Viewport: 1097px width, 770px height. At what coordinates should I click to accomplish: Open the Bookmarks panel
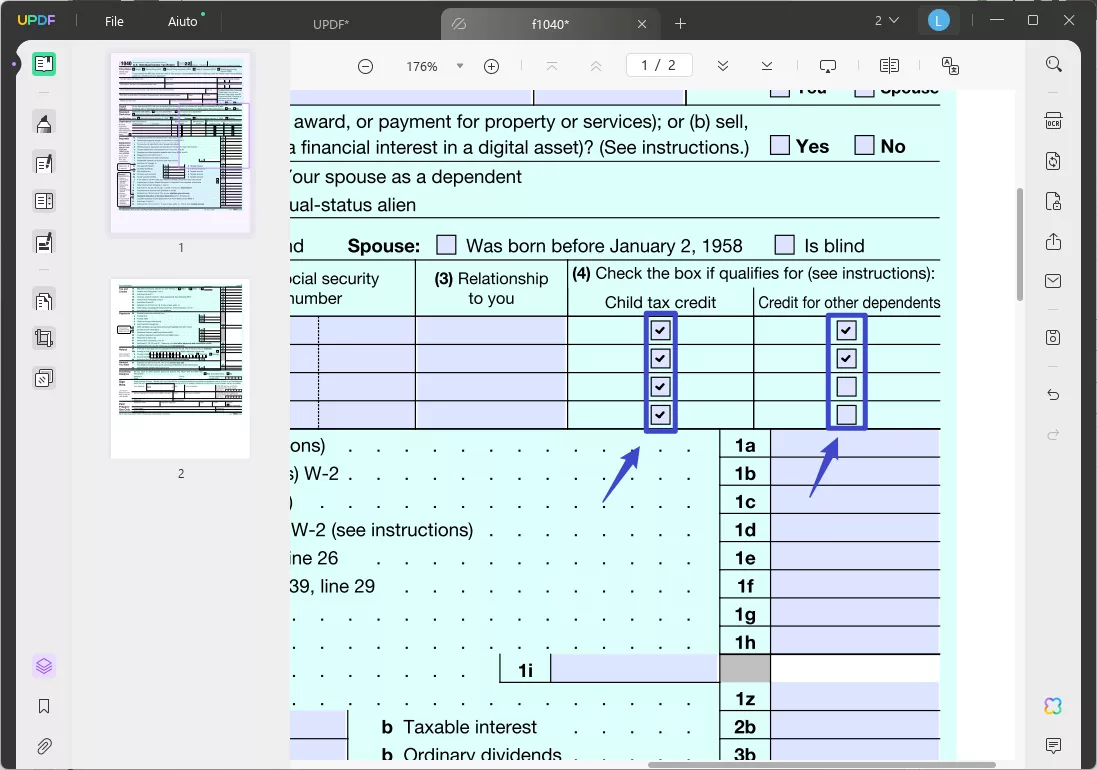point(43,706)
